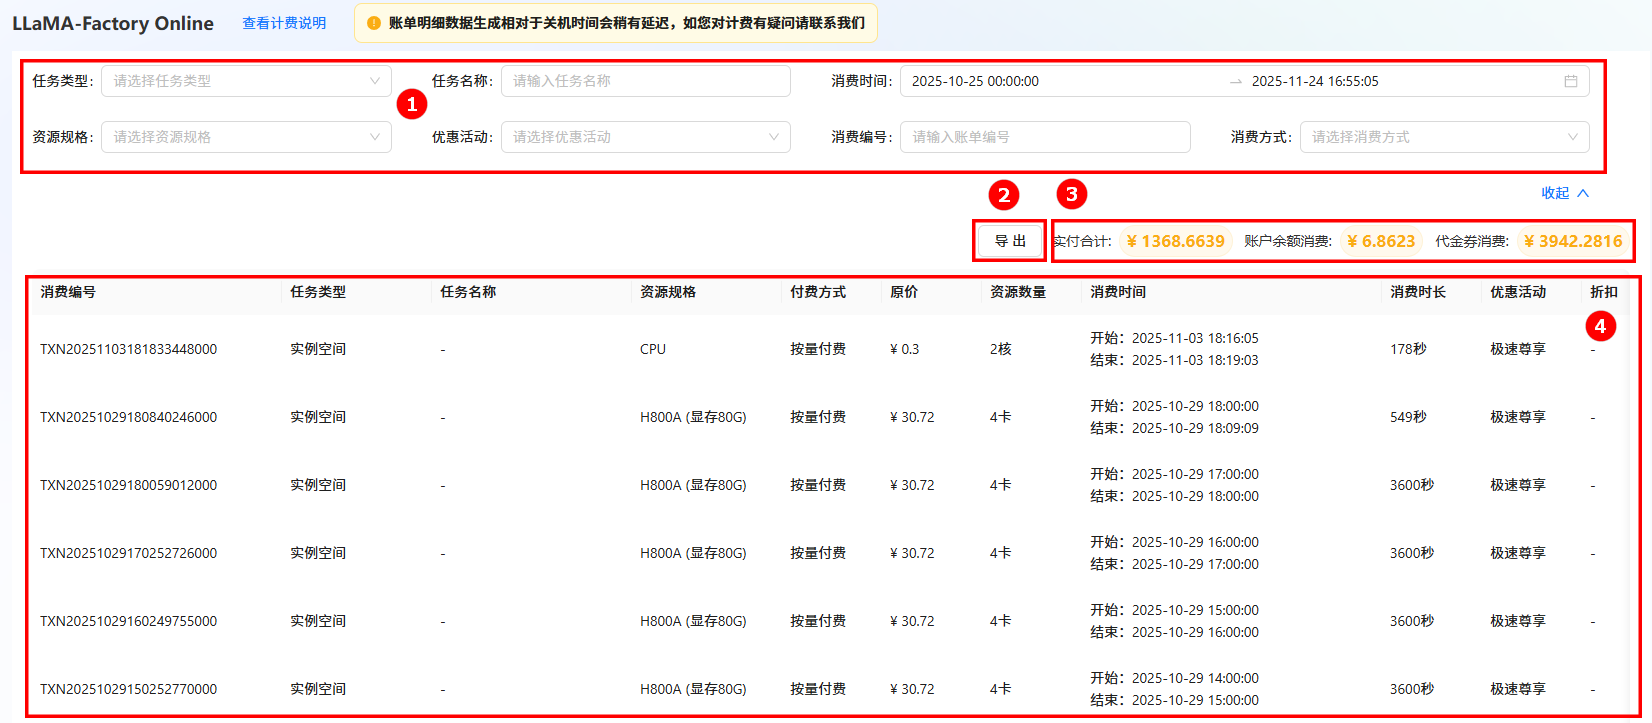
Task: Click 实付合计 amount ¥ 1368.6639
Action: (x=1175, y=241)
